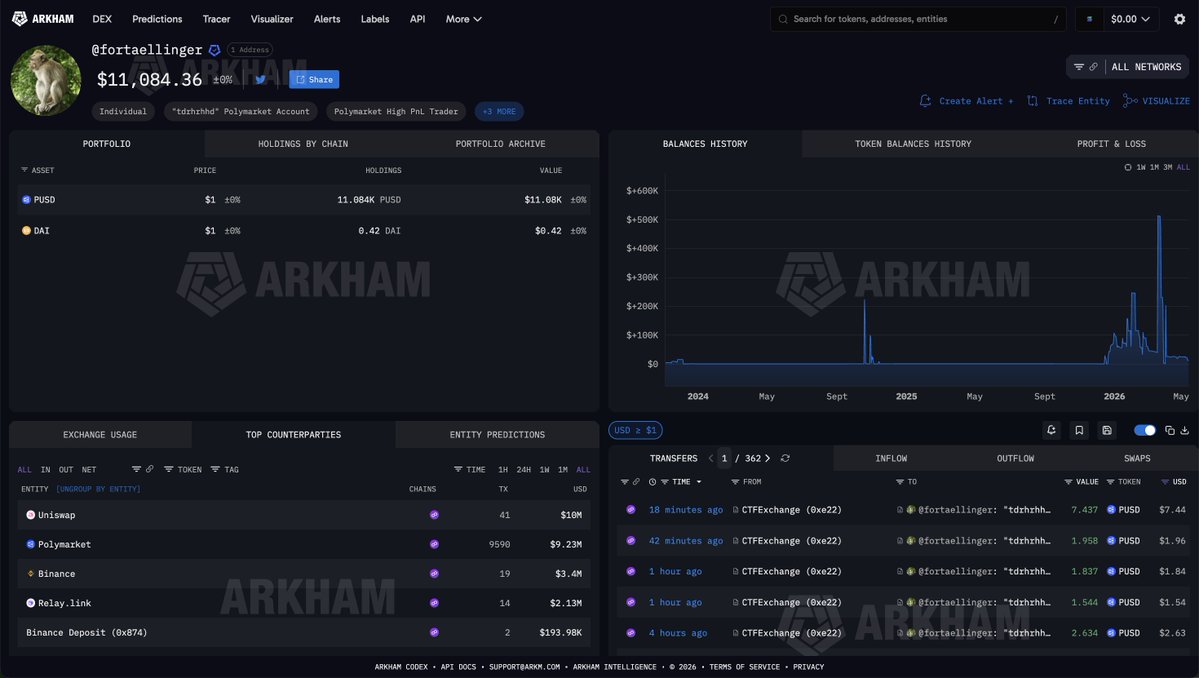Expand the More navigation dropdown
The image size is (1199, 678).
[x=463, y=19]
